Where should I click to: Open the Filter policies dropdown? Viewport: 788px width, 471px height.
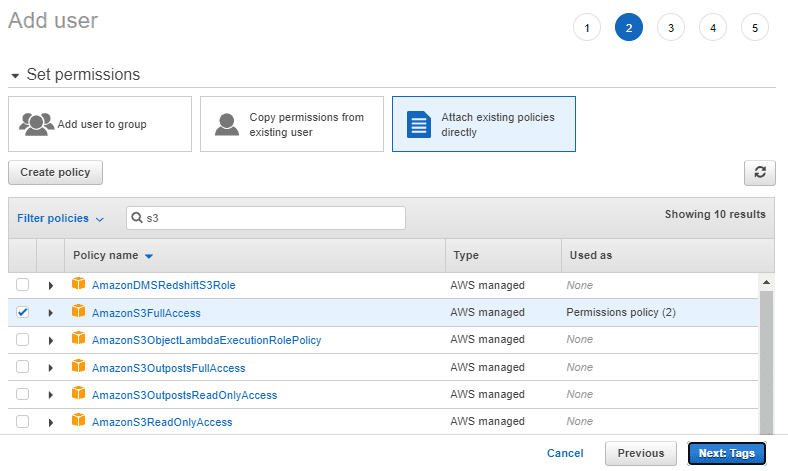(x=60, y=218)
